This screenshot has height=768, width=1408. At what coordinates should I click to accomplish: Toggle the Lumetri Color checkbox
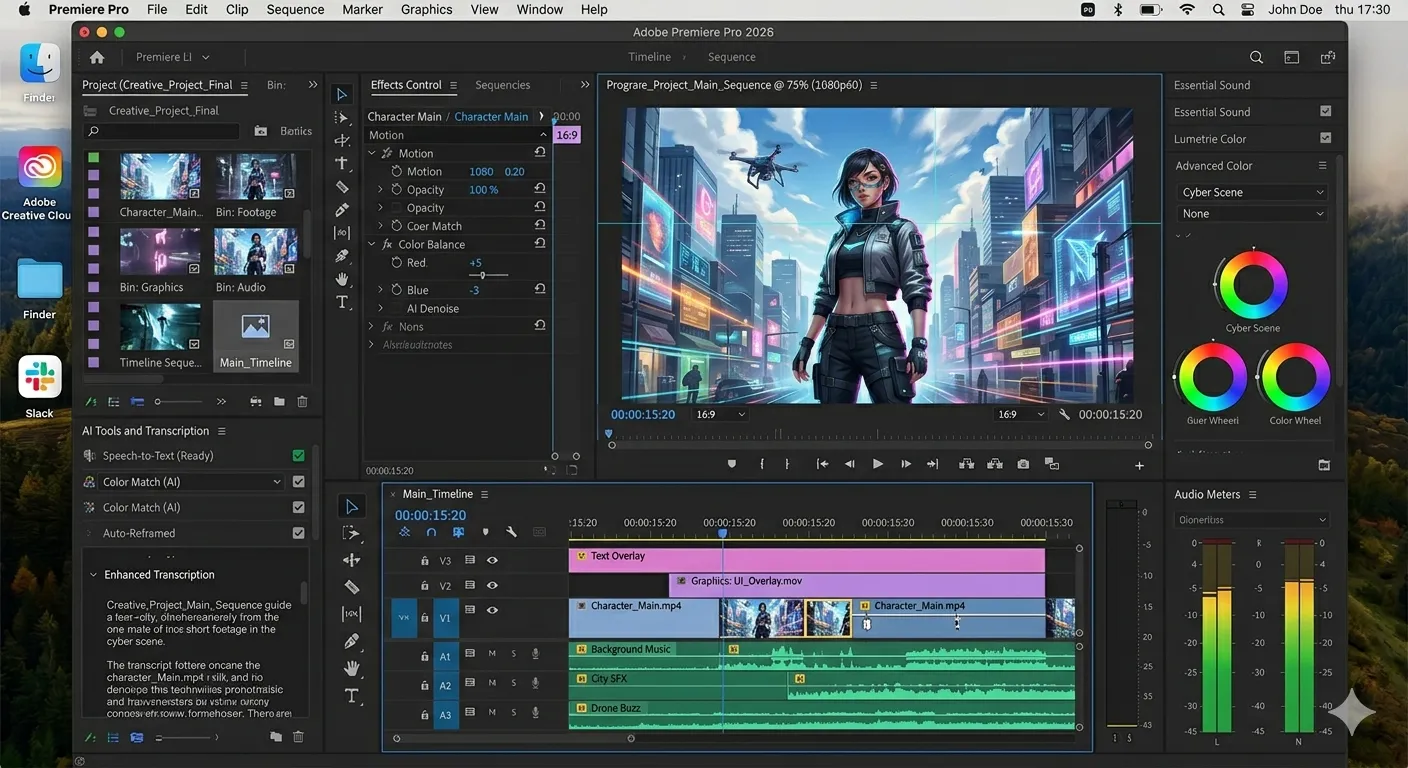pyautogui.click(x=1325, y=138)
